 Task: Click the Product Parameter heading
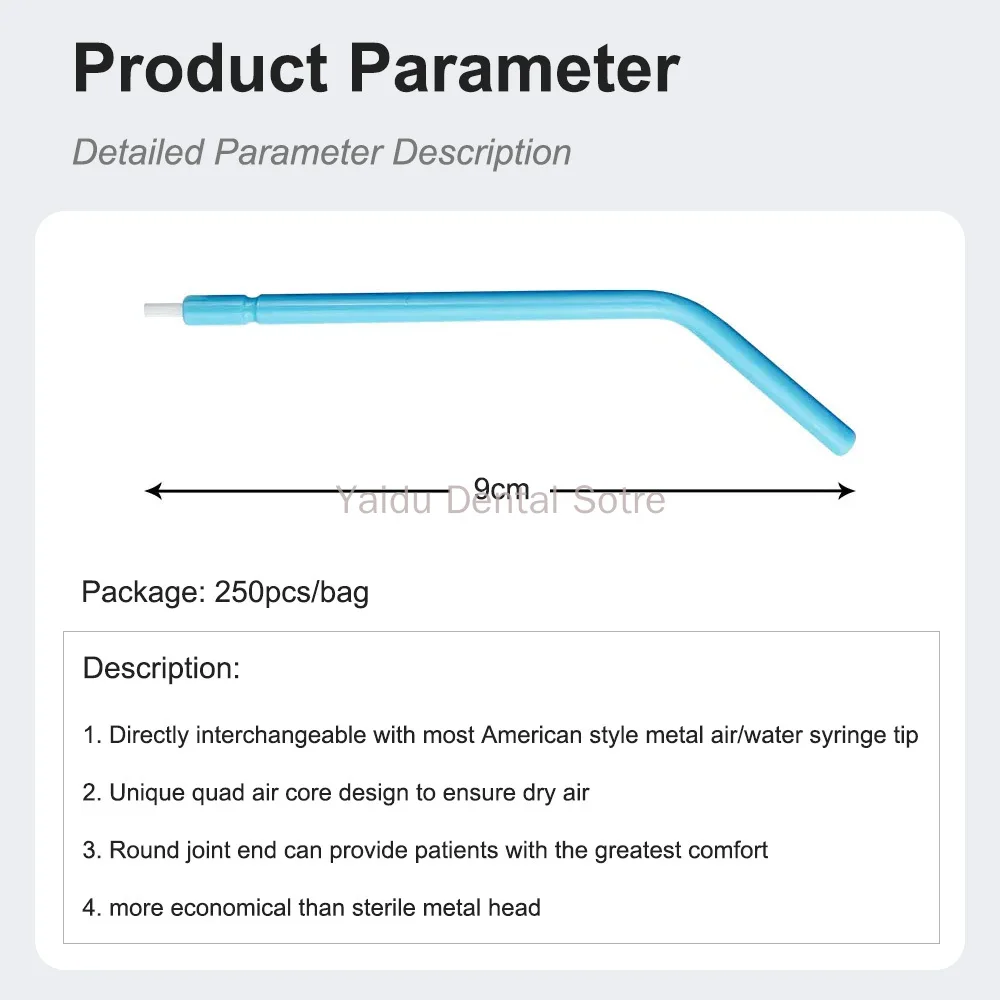[376, 68]
